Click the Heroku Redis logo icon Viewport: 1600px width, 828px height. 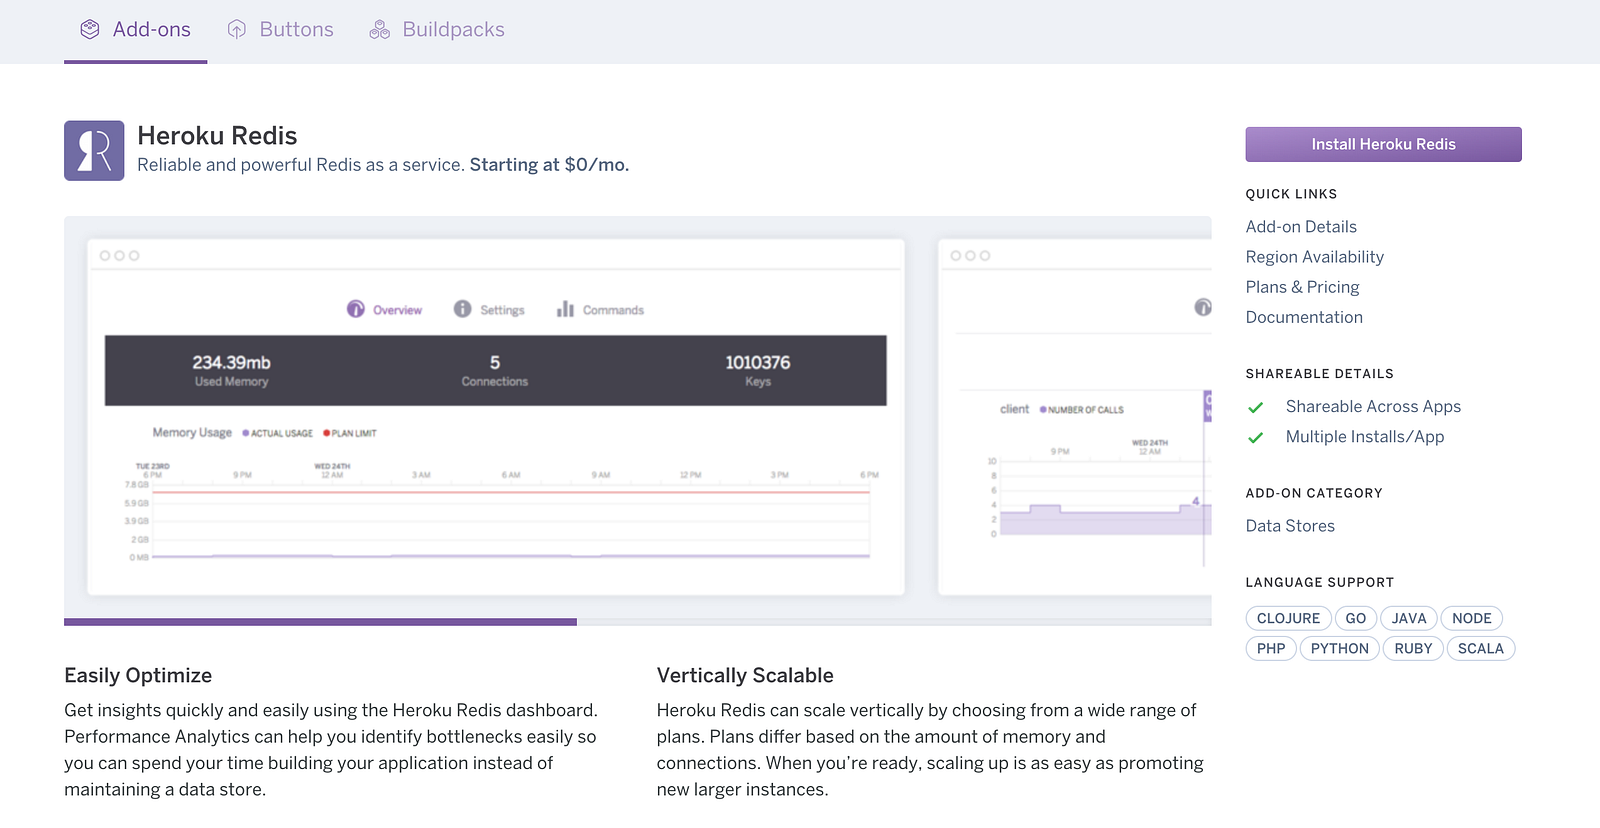click(94, 151)
